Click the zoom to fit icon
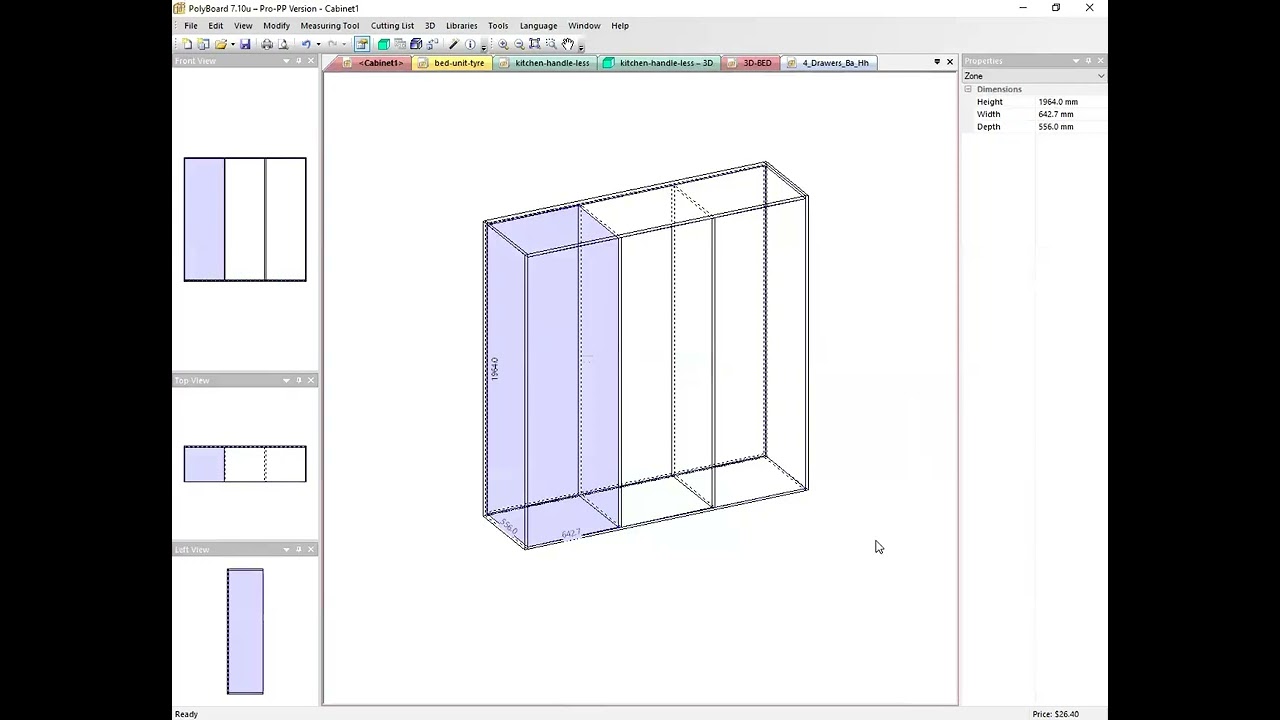The height and width of the screenshot is (720, 1280). 535,44
